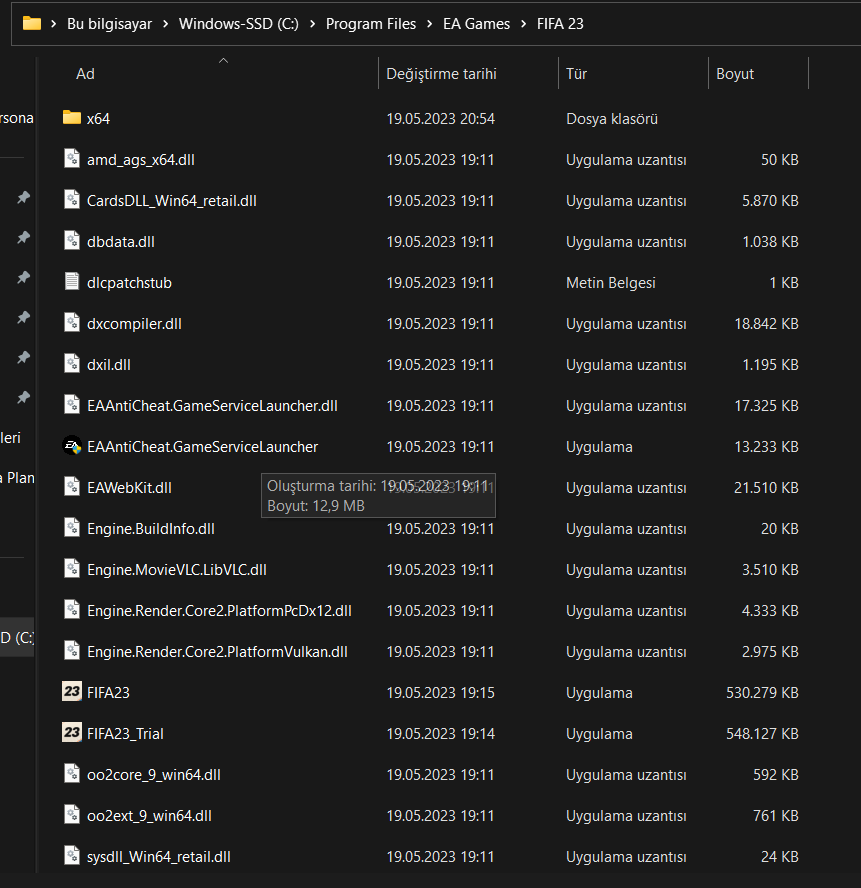The image size is (861, 888).
Task: Click the pin icon beside the dxcompiler.dll row
Action: pos(23,318)
